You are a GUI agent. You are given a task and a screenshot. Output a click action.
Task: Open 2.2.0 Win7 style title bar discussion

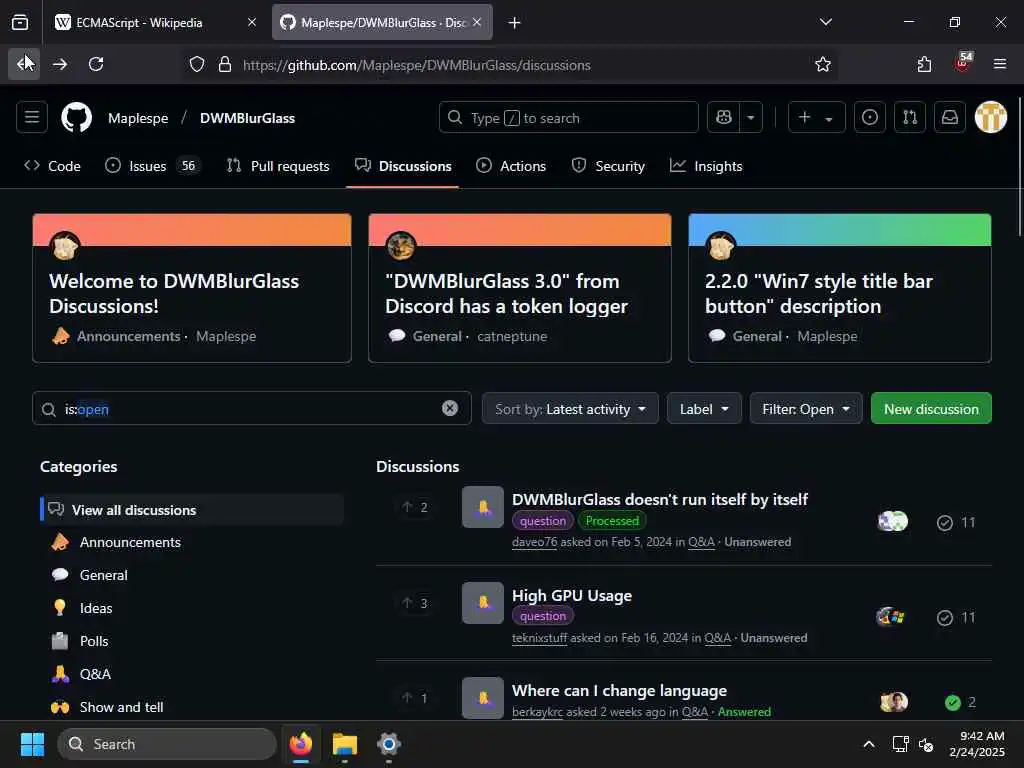(818, 293)
